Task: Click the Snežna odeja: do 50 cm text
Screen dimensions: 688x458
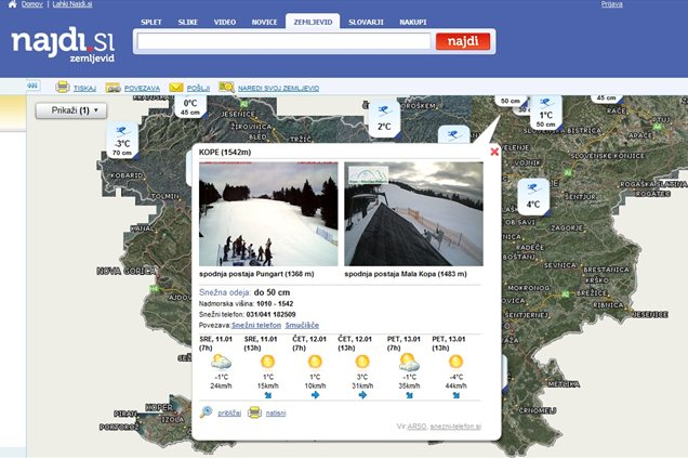Action: click(x=244, y=292)
